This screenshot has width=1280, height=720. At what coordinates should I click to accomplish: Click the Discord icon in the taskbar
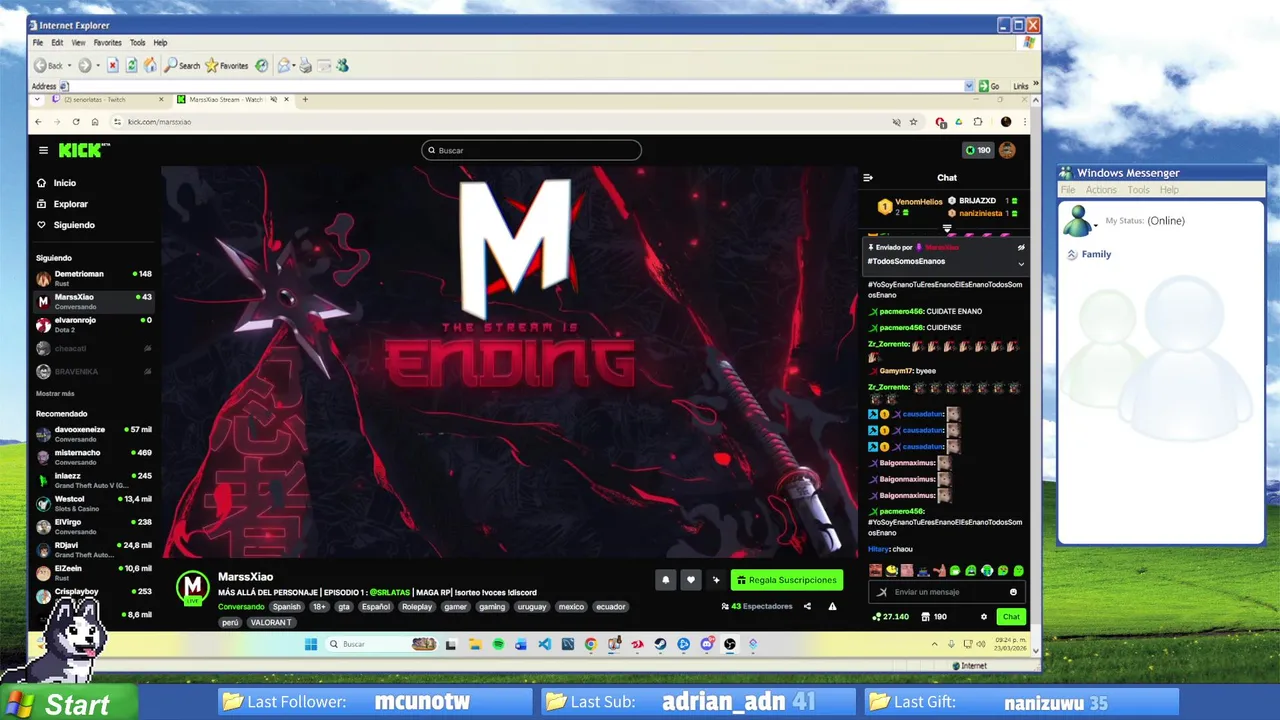click(706, 644)
